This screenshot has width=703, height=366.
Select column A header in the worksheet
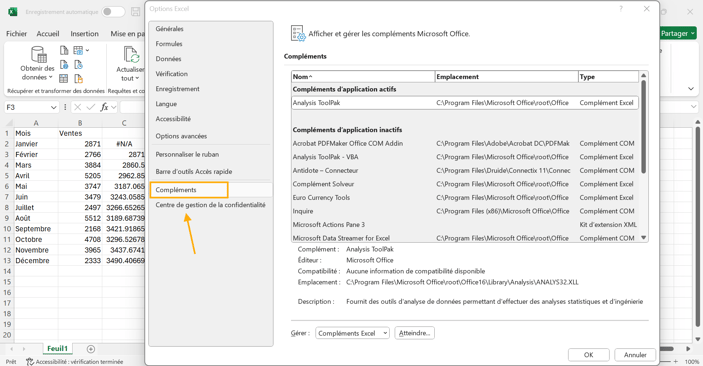click(36, 123)
